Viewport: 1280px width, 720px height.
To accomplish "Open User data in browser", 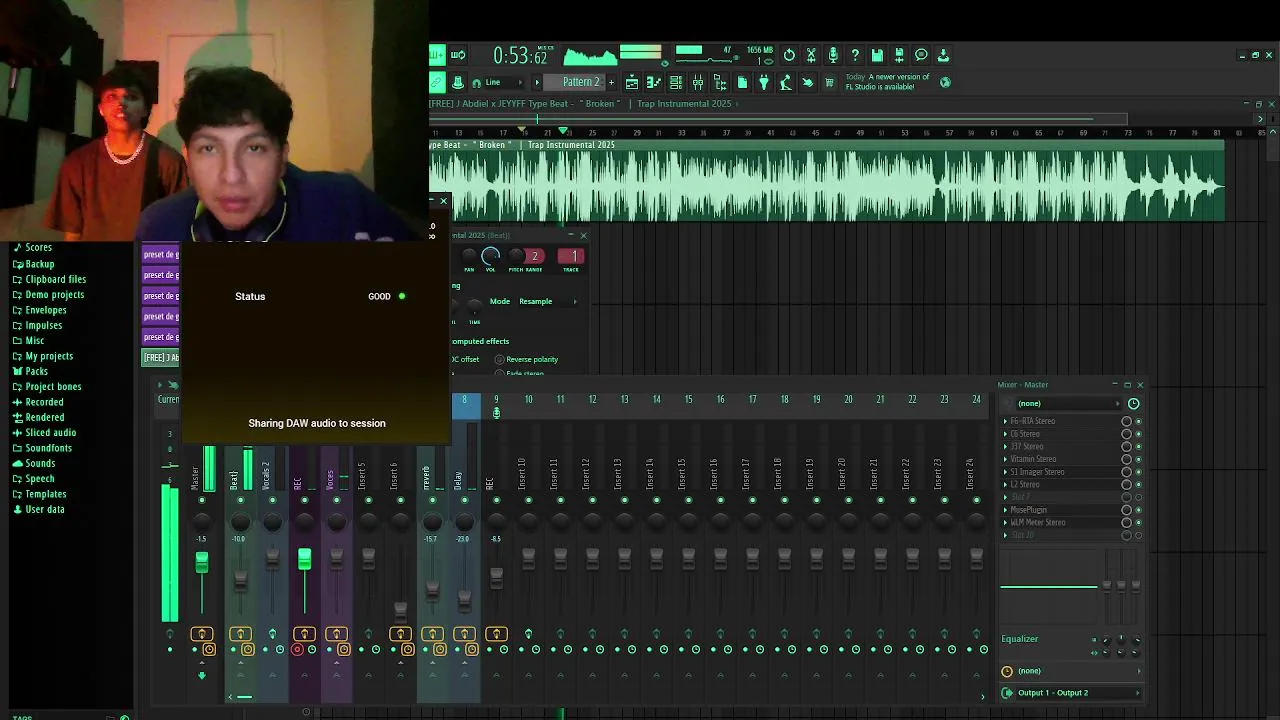I will [44, 510].
